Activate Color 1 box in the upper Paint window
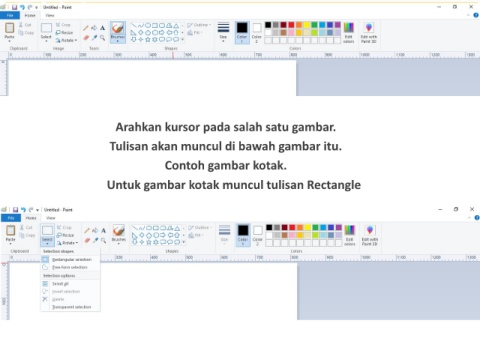 pos(242,33)
